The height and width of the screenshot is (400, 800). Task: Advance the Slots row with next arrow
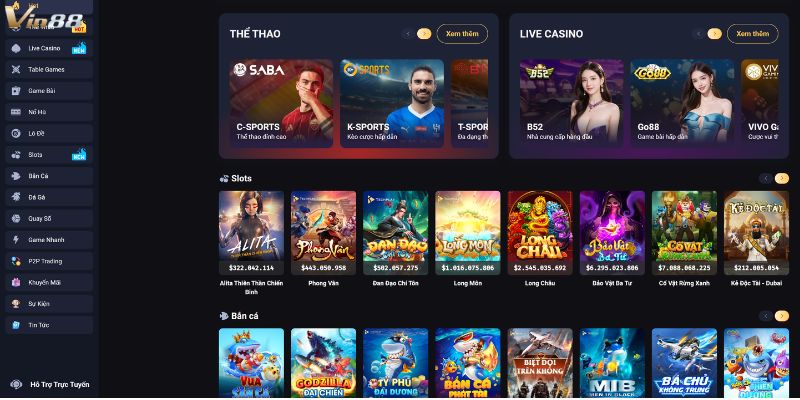tap(782, 179)
